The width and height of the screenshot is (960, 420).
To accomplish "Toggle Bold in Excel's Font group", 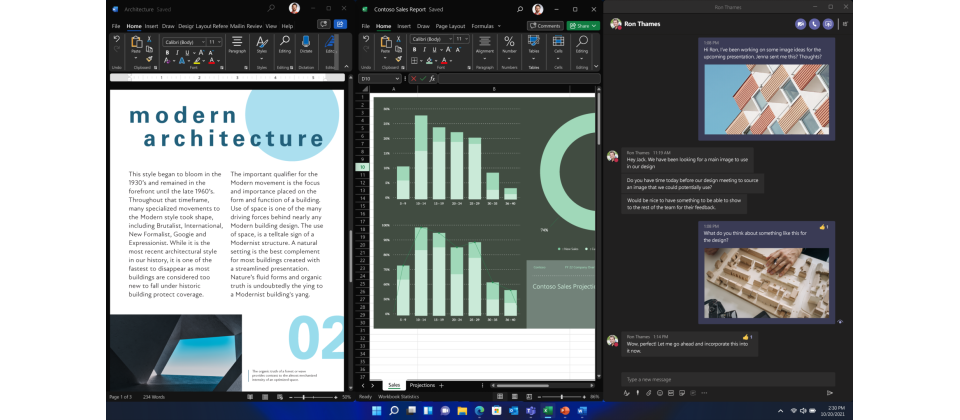I will pyautogui.click(x=414, y=50).
